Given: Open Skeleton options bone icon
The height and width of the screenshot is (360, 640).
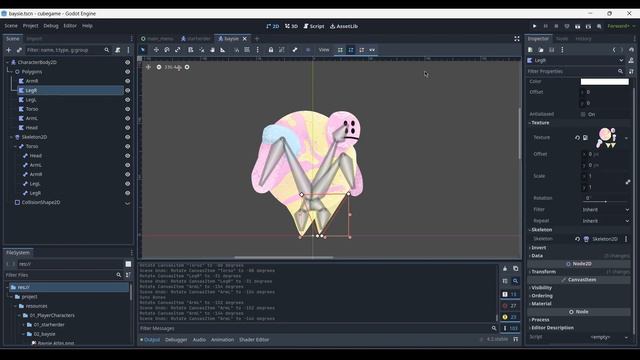Looking at the screenshot, I should [295, 50].
